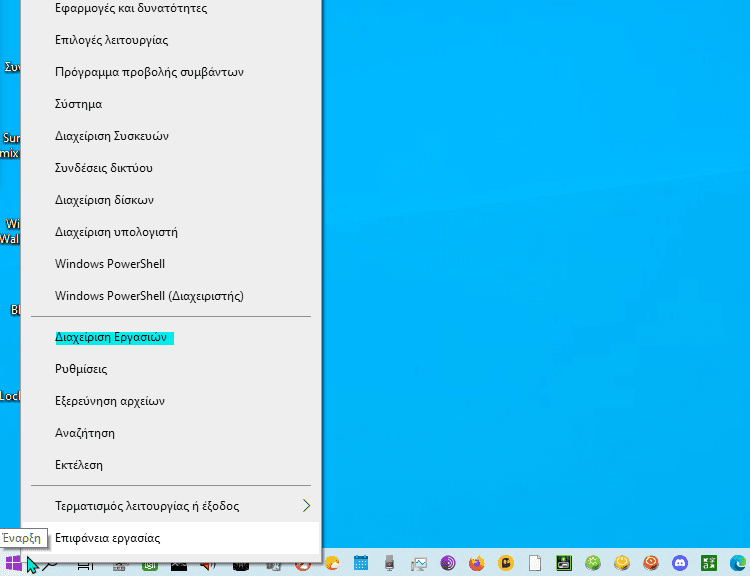
Task: Open the green-and-black device taskbar icon
Action: (564, 563)
